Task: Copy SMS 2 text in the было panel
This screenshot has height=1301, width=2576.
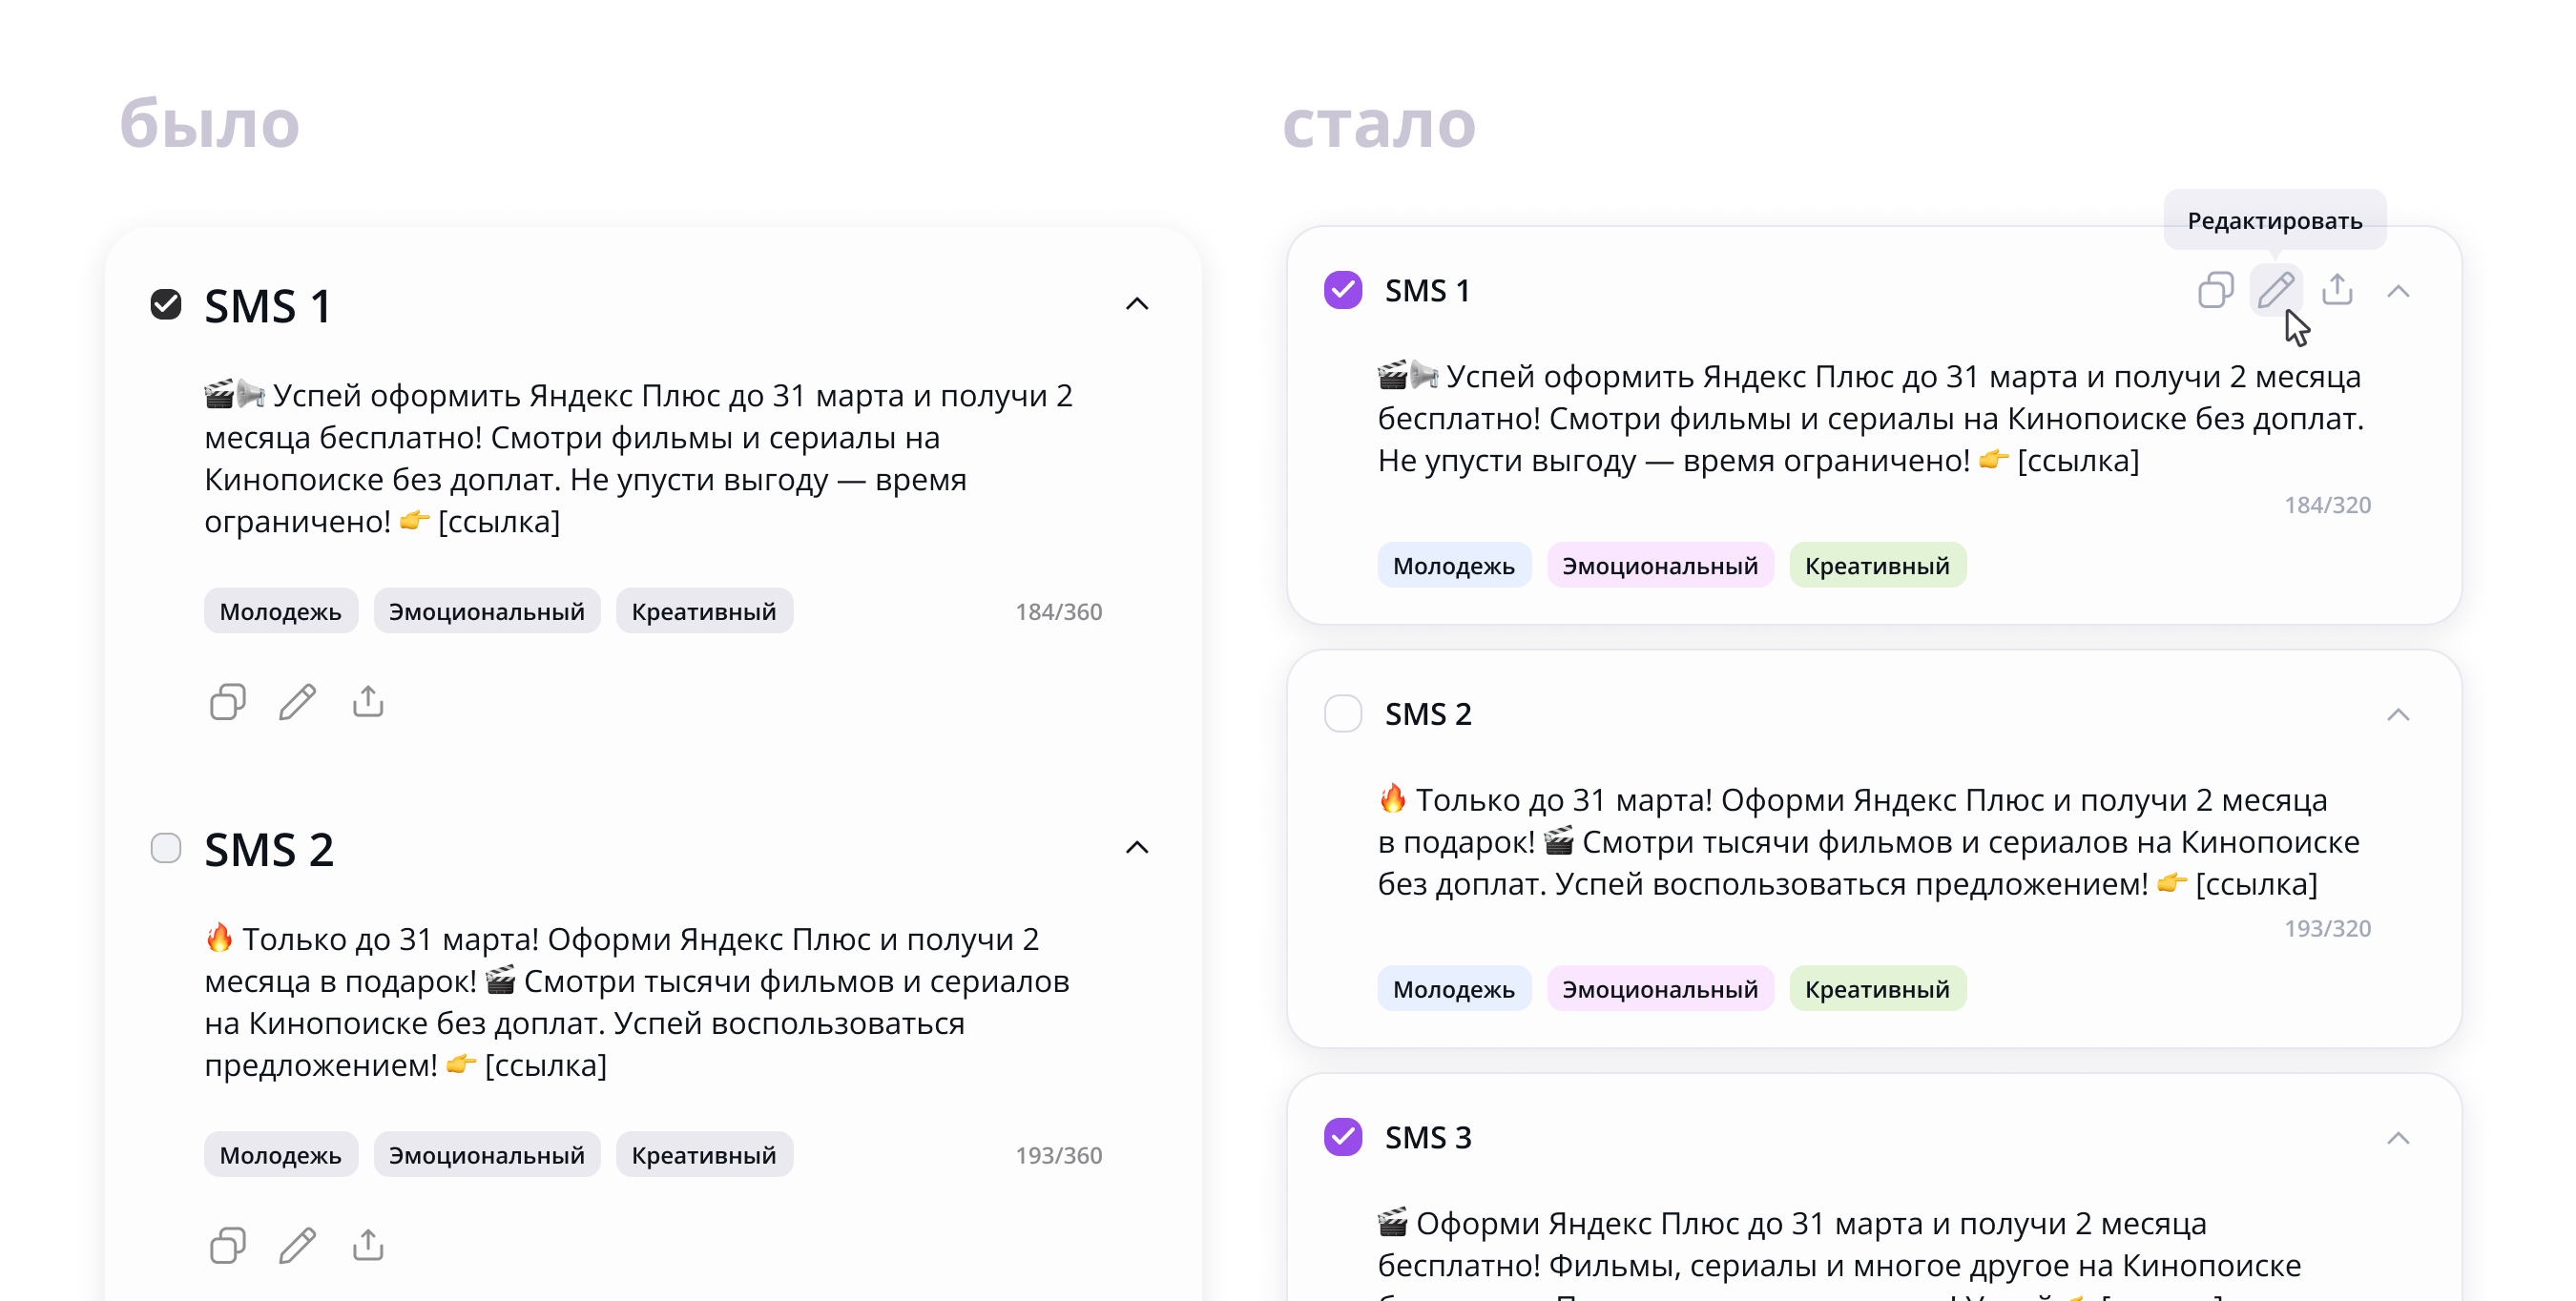Action: (x=228, y=1245)
